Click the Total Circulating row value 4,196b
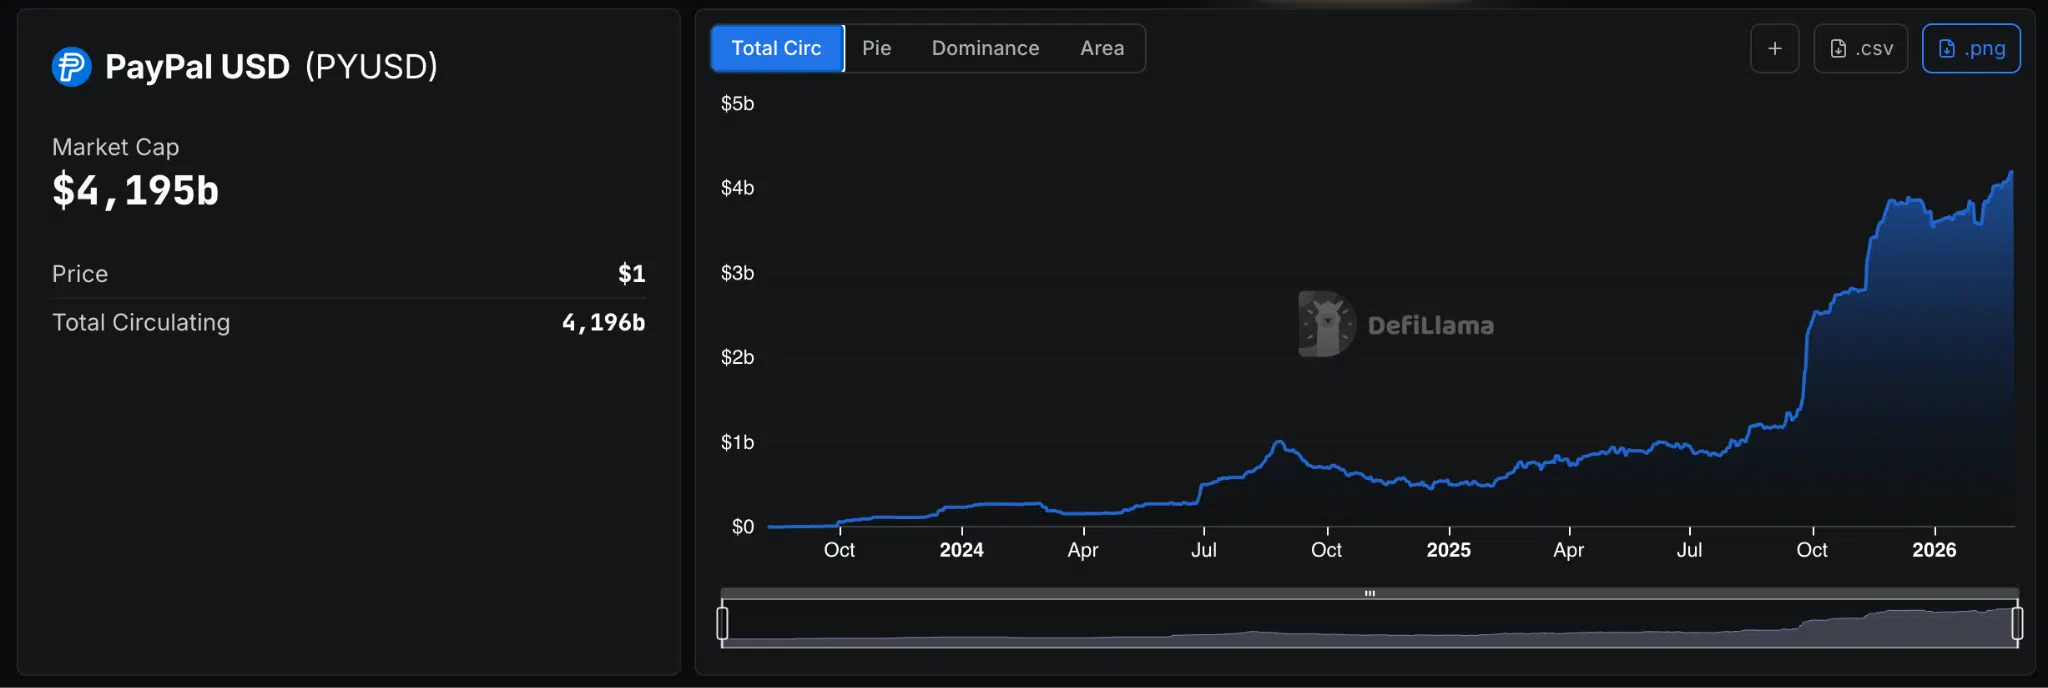The height and width of the screenshot is (688, 2048). point(602,322)
